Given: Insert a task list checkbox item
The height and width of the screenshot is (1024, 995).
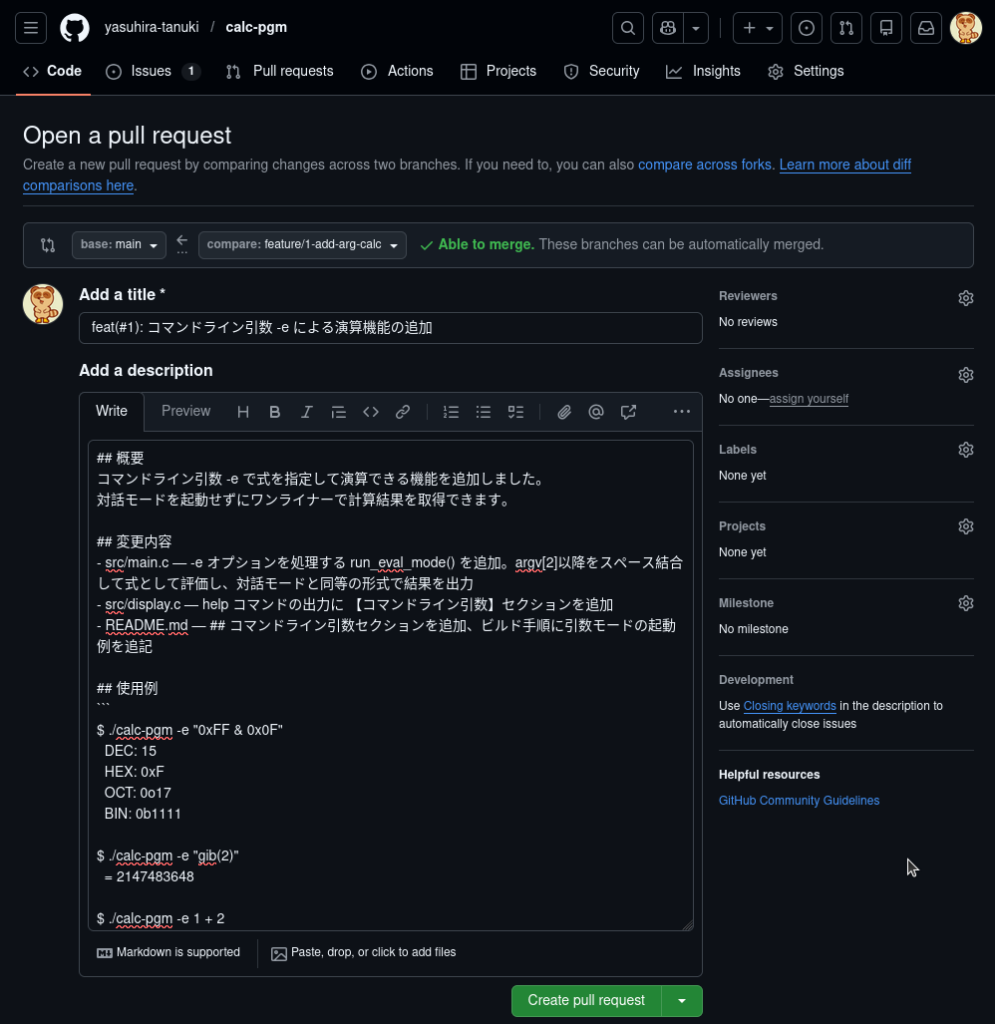Looking at the screenshot, I should coord(515,412).
